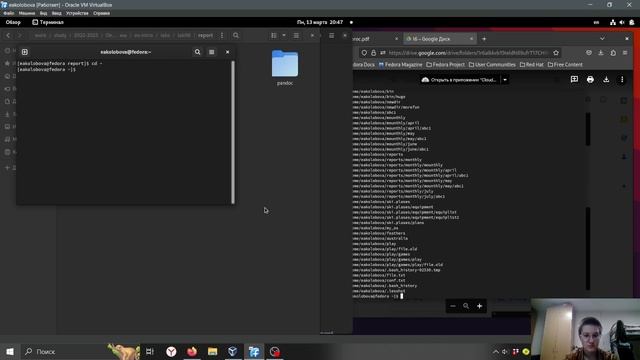
Task: Click the terminal window scrollbar
Action: pos(233,132)
